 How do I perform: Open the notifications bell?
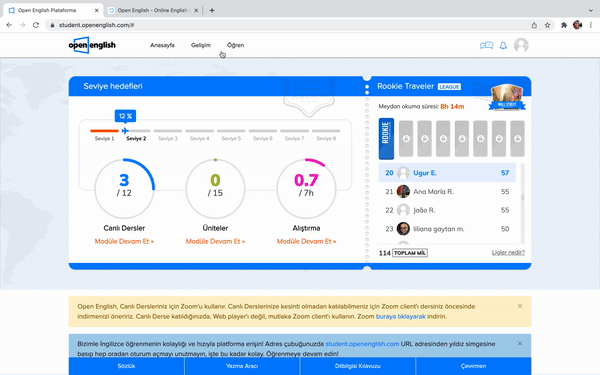coord(503,46)
